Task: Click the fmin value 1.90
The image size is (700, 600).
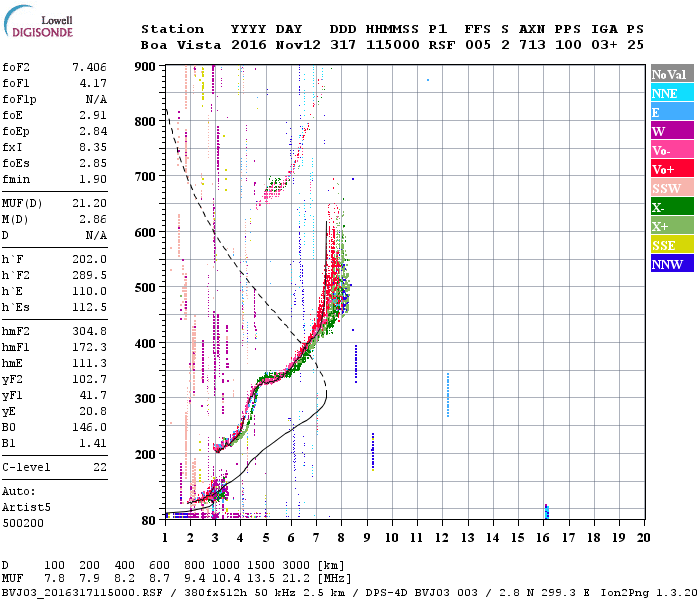Action: (93, 180)
